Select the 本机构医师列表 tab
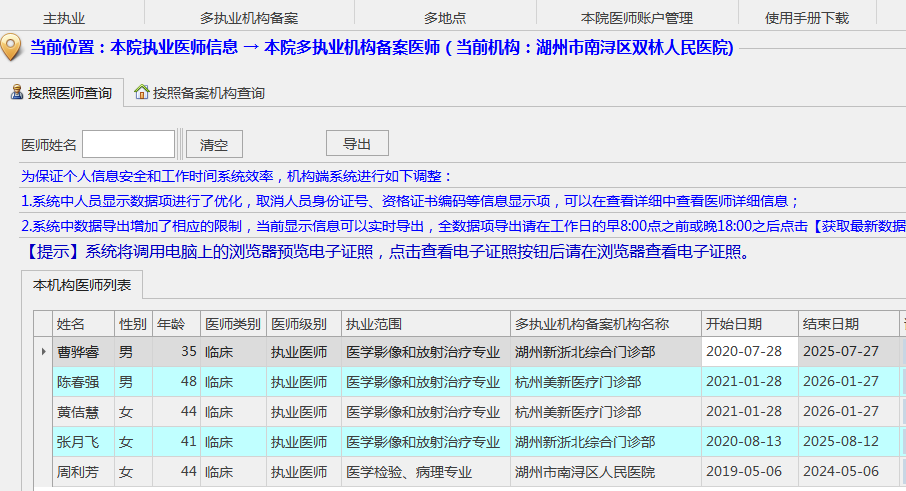Viewport: 906px width, 491px height. pyautogui.click(x=82, y=285)
